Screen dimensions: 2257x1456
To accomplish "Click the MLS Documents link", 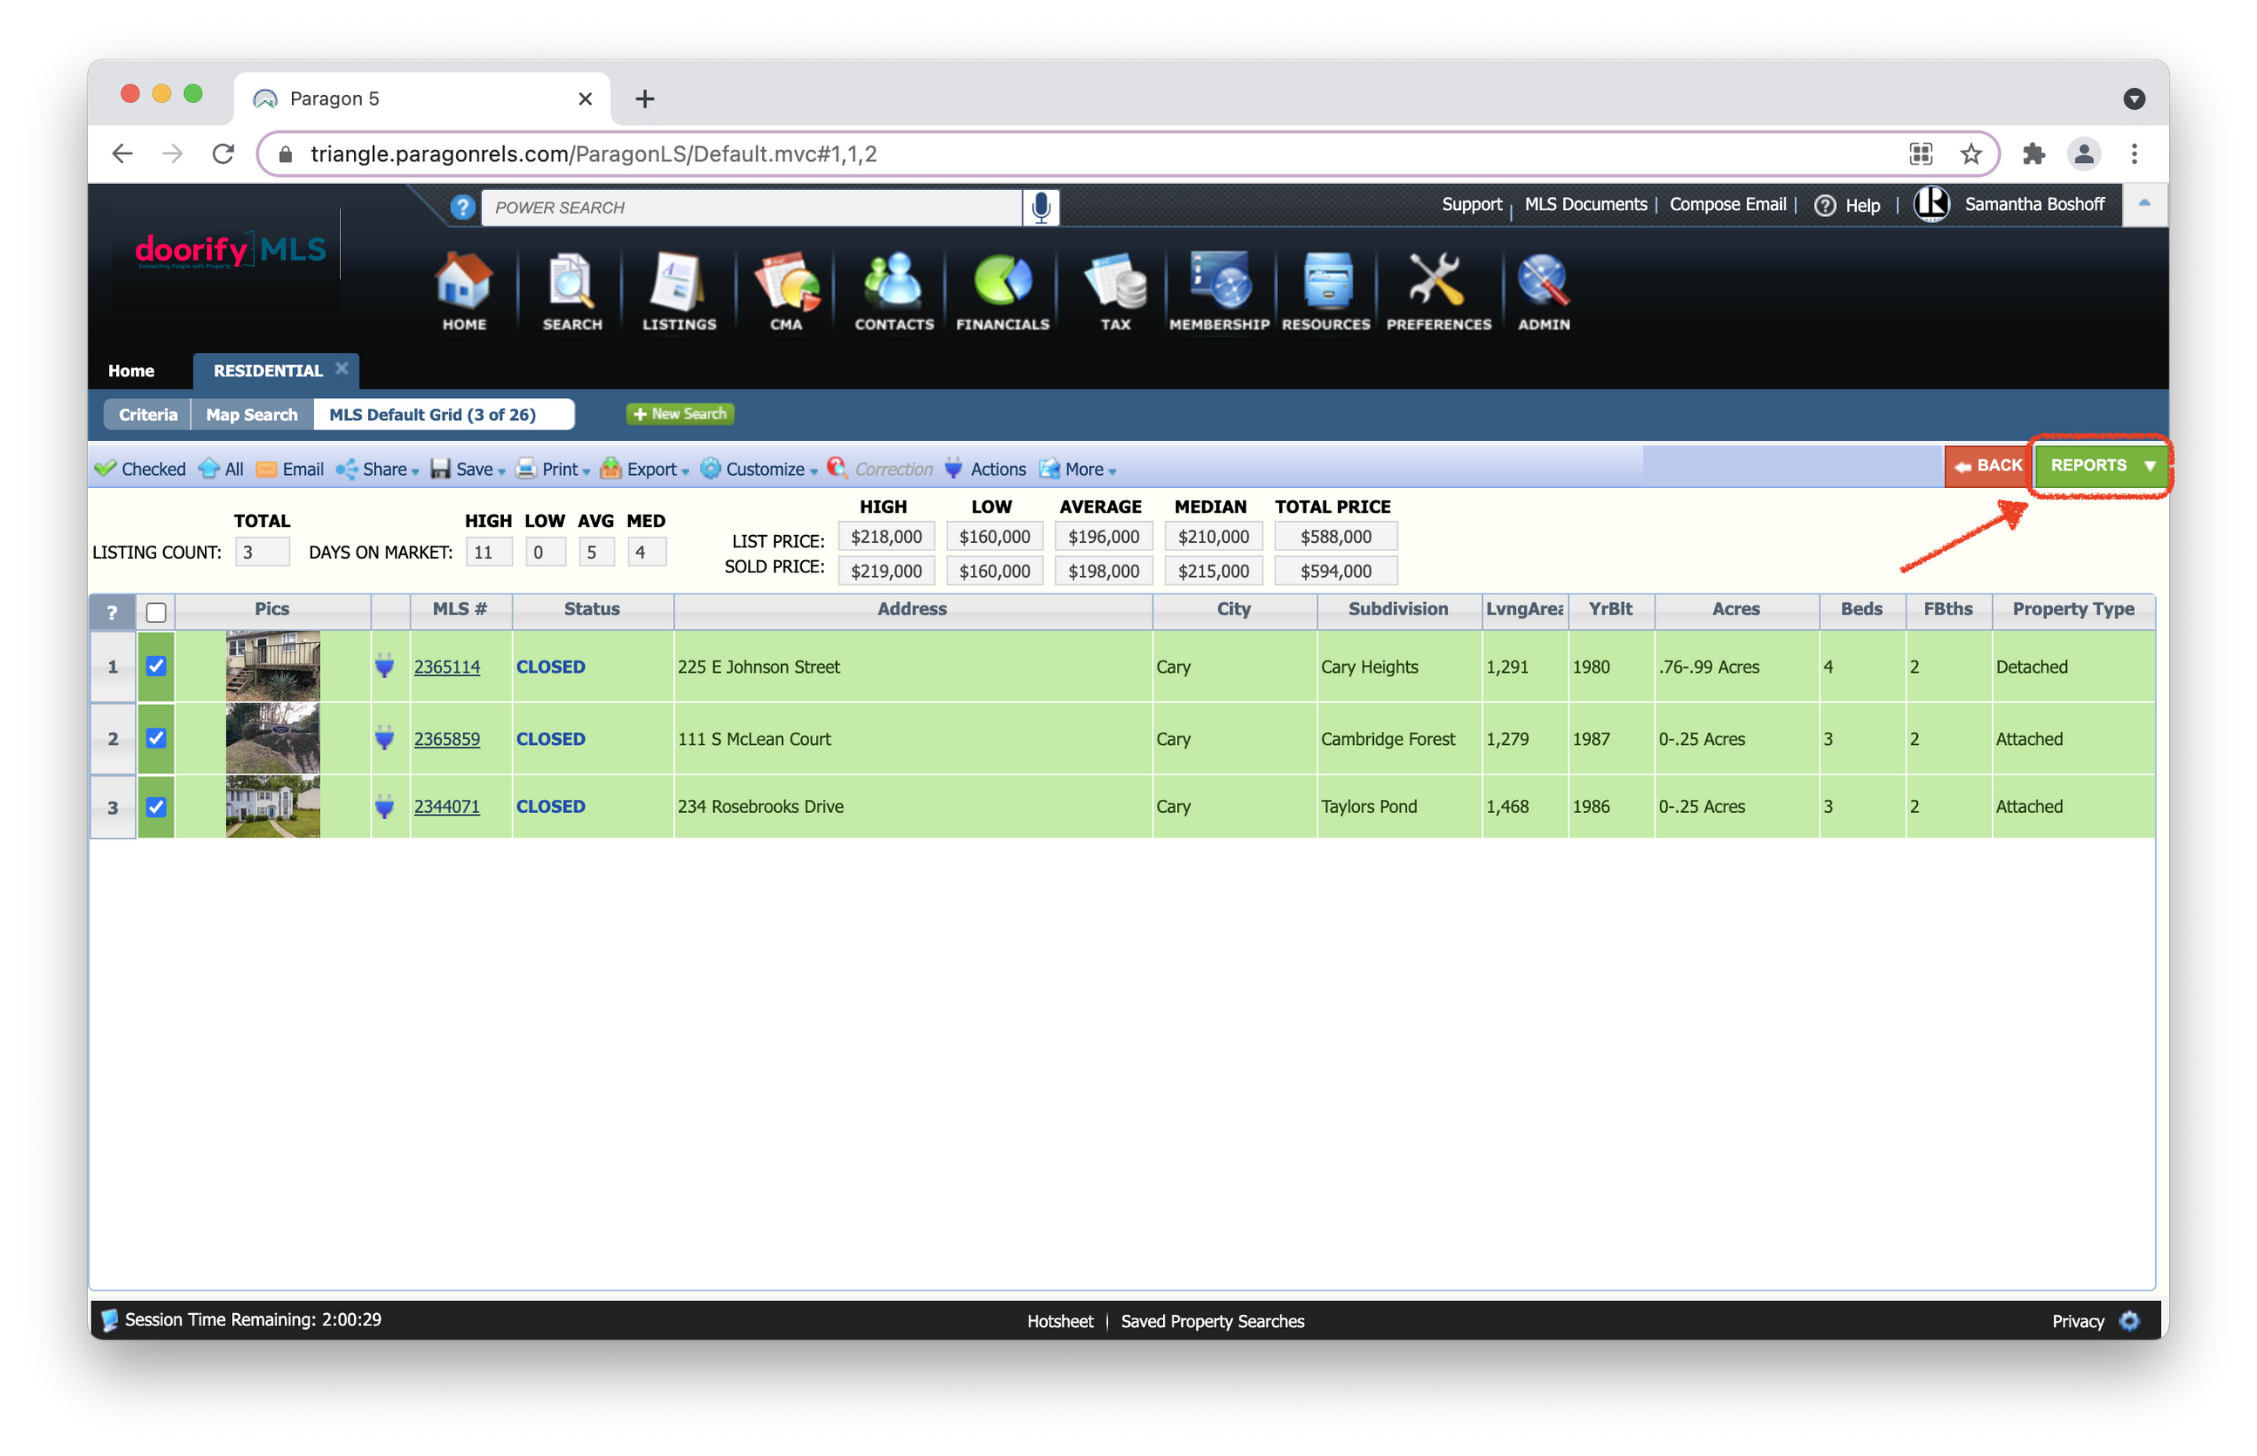I will pos(1585,204).
